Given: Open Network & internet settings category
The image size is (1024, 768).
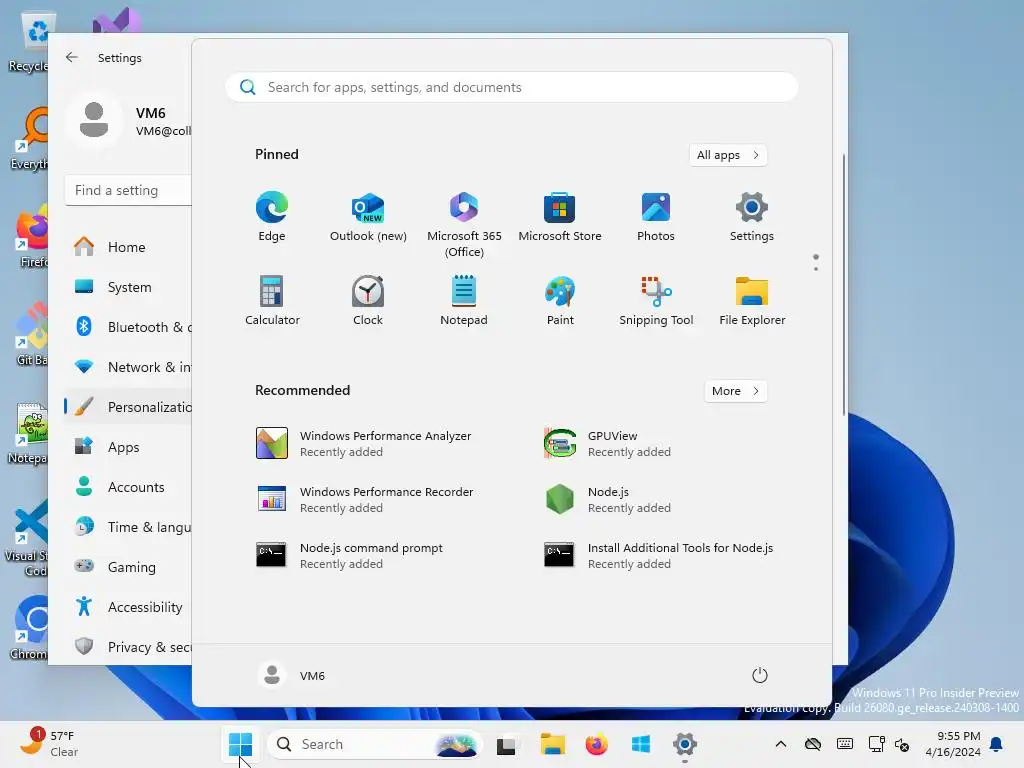Looking at the screenshot, I should tap(128, 366).
